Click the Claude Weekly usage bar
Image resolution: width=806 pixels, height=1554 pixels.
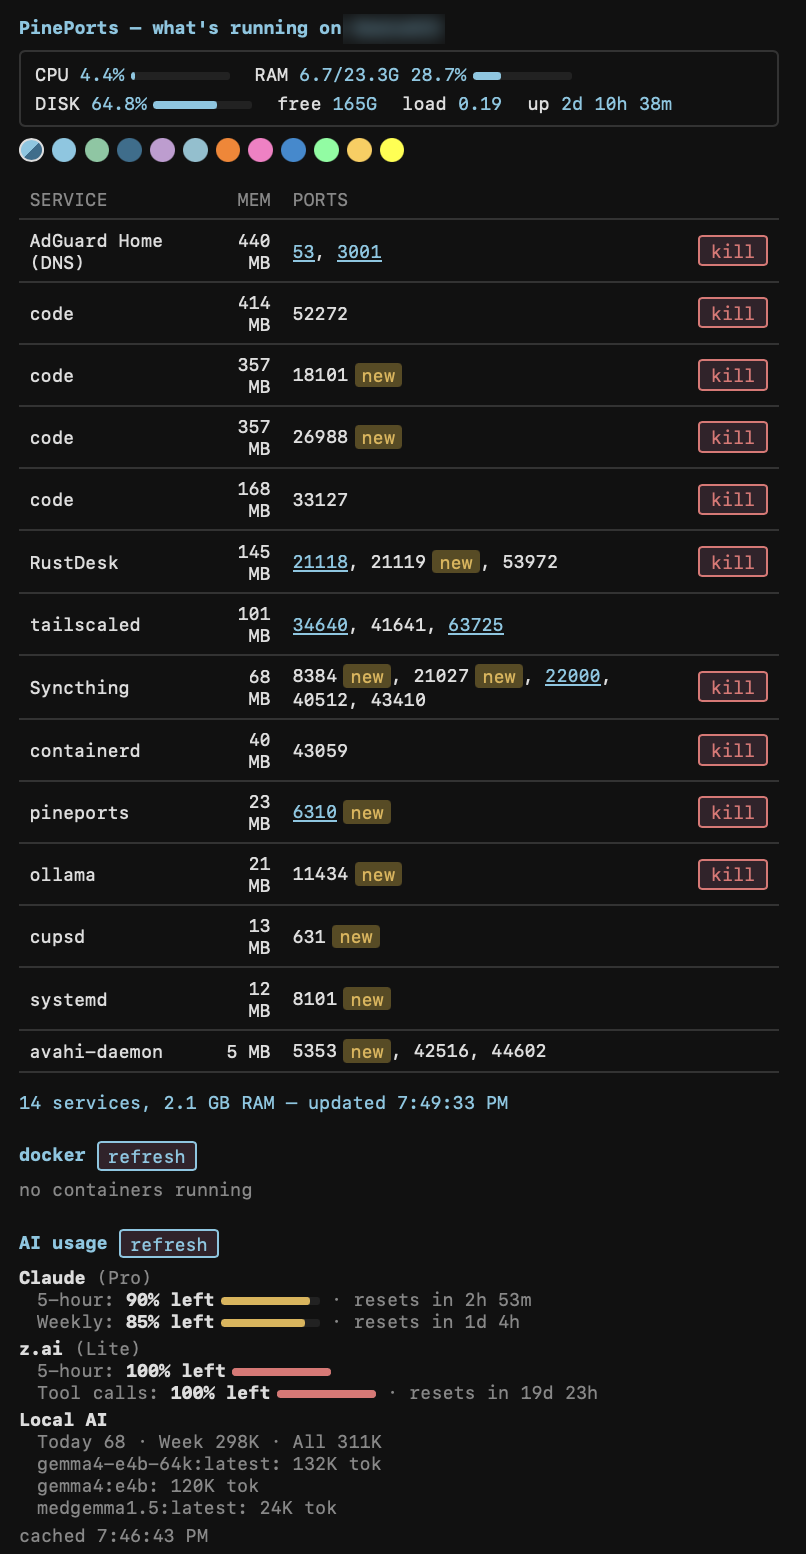[x=271, y=1322]
